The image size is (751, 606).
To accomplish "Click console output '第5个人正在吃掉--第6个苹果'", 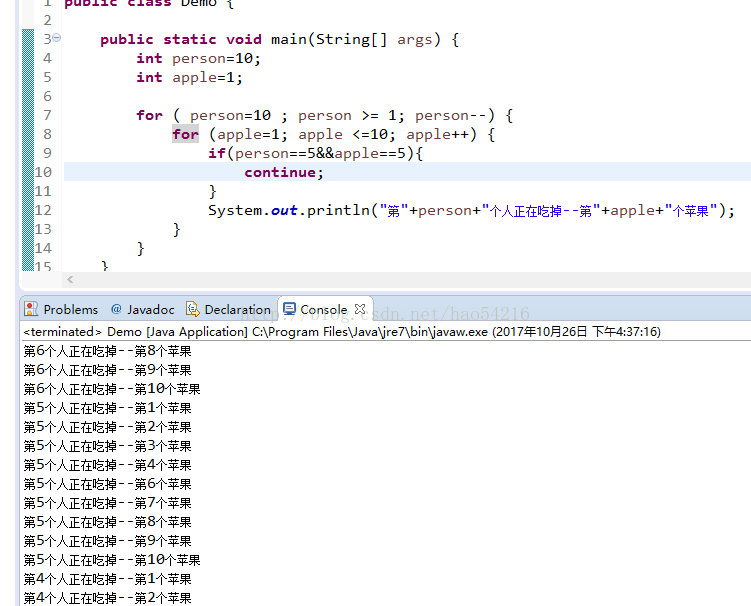I will coord(107,484).
